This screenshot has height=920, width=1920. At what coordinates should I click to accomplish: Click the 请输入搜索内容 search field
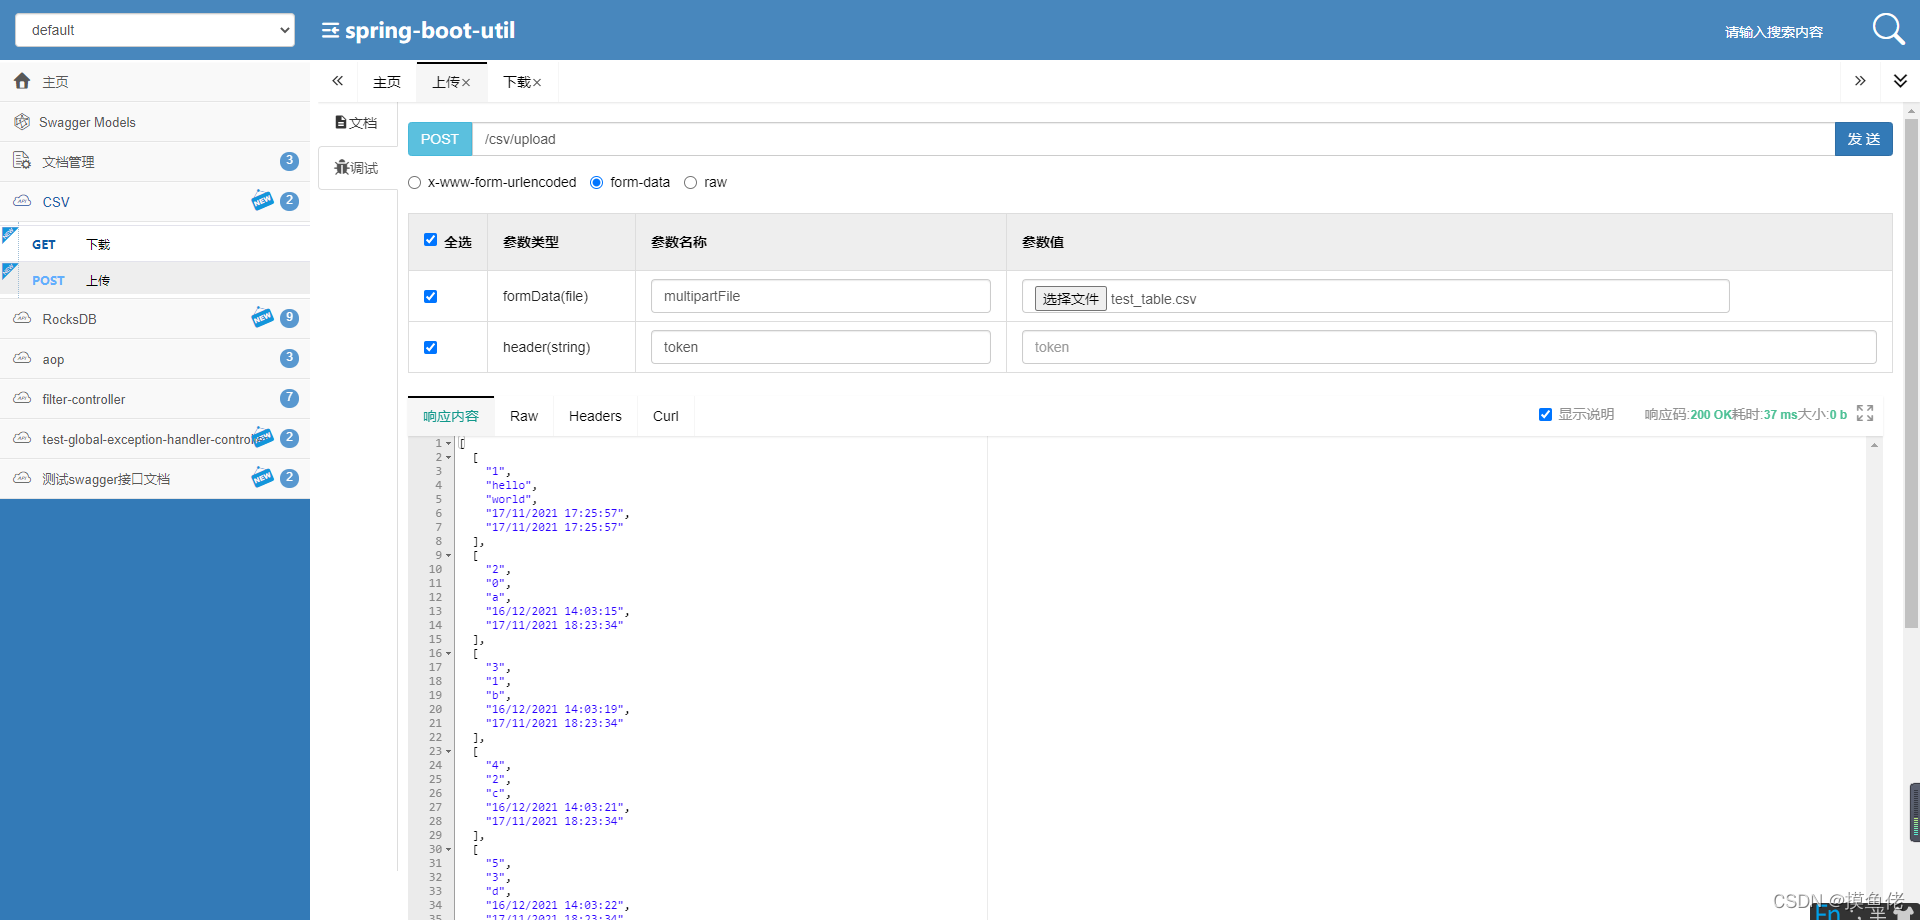point(1773,32)
